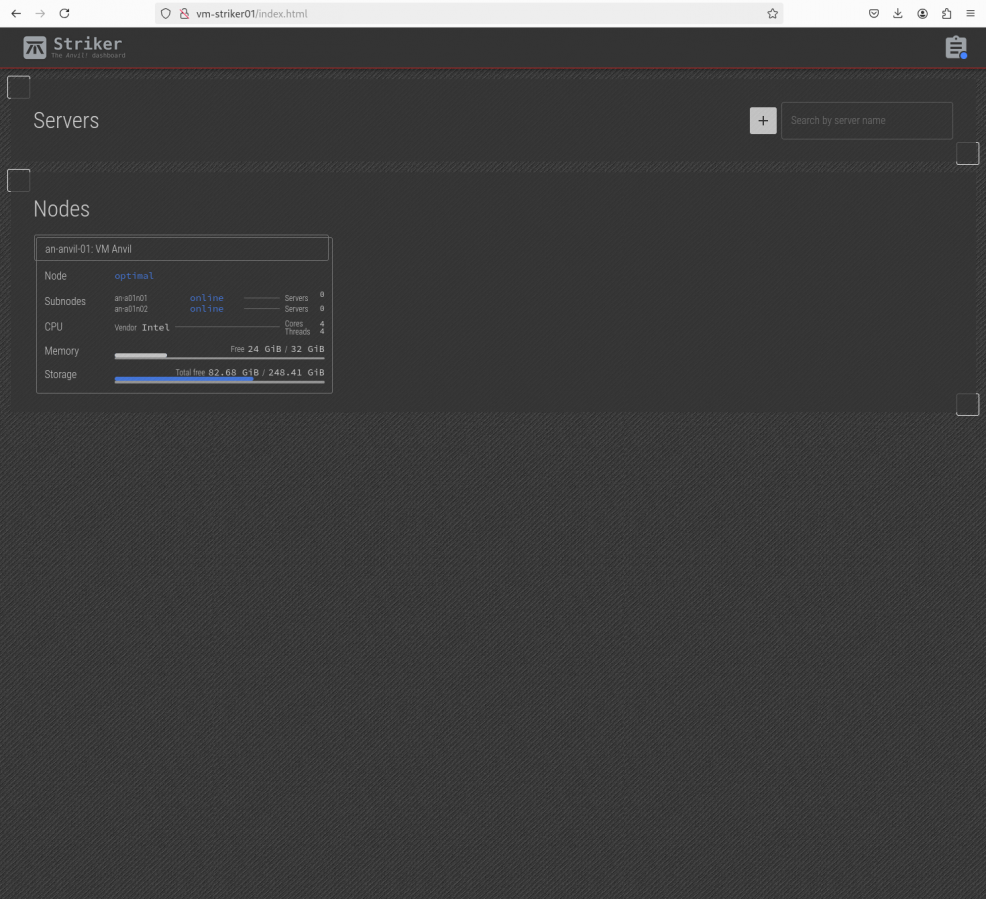The height and width of the screenshot is (899, 986).
Task: Click the Striker anvil logo icon
Action: (x=35, y=47)
